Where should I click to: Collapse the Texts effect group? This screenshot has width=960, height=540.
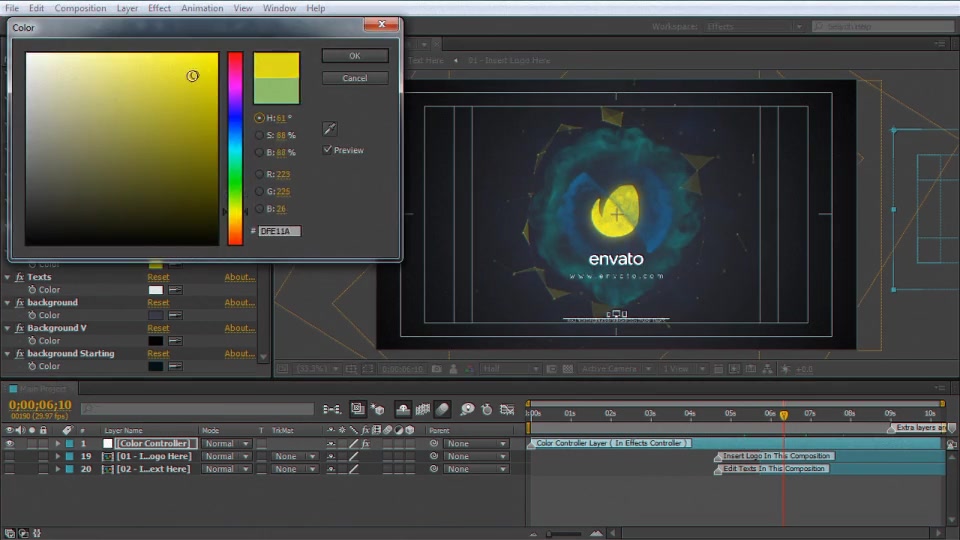(7, 277)
